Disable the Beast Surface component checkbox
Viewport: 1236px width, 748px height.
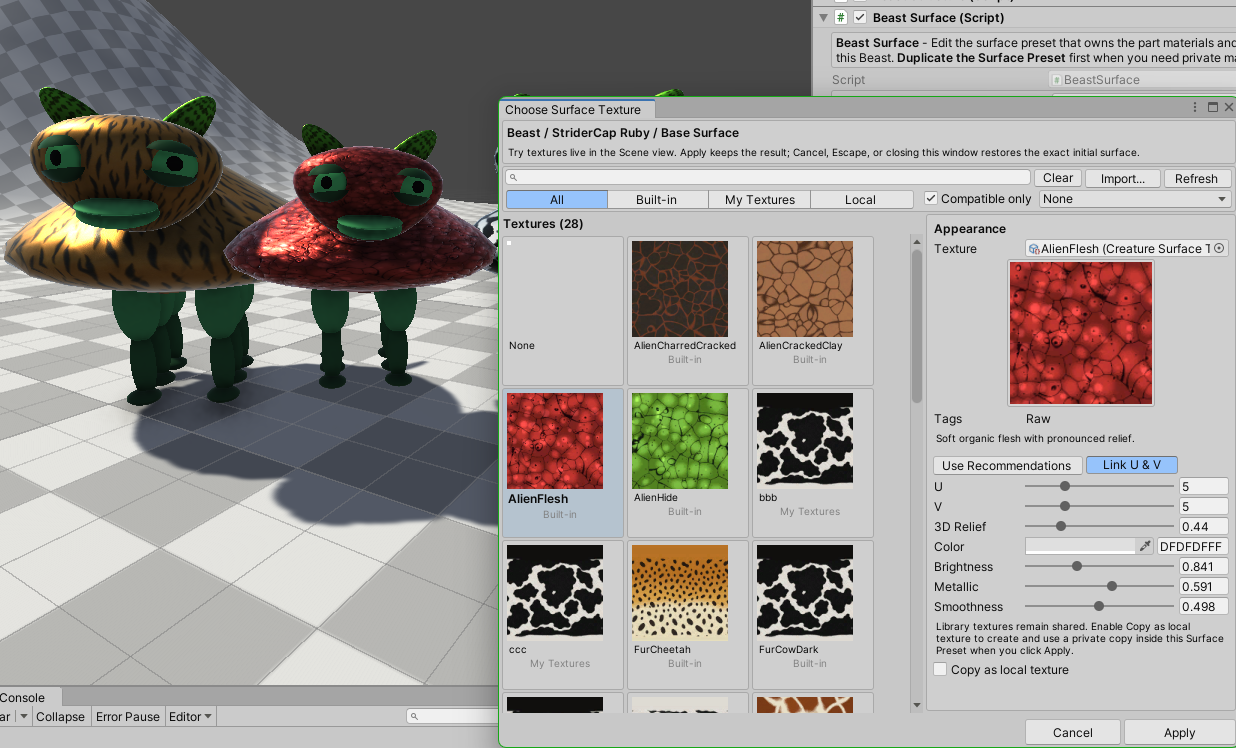point(860,18)
